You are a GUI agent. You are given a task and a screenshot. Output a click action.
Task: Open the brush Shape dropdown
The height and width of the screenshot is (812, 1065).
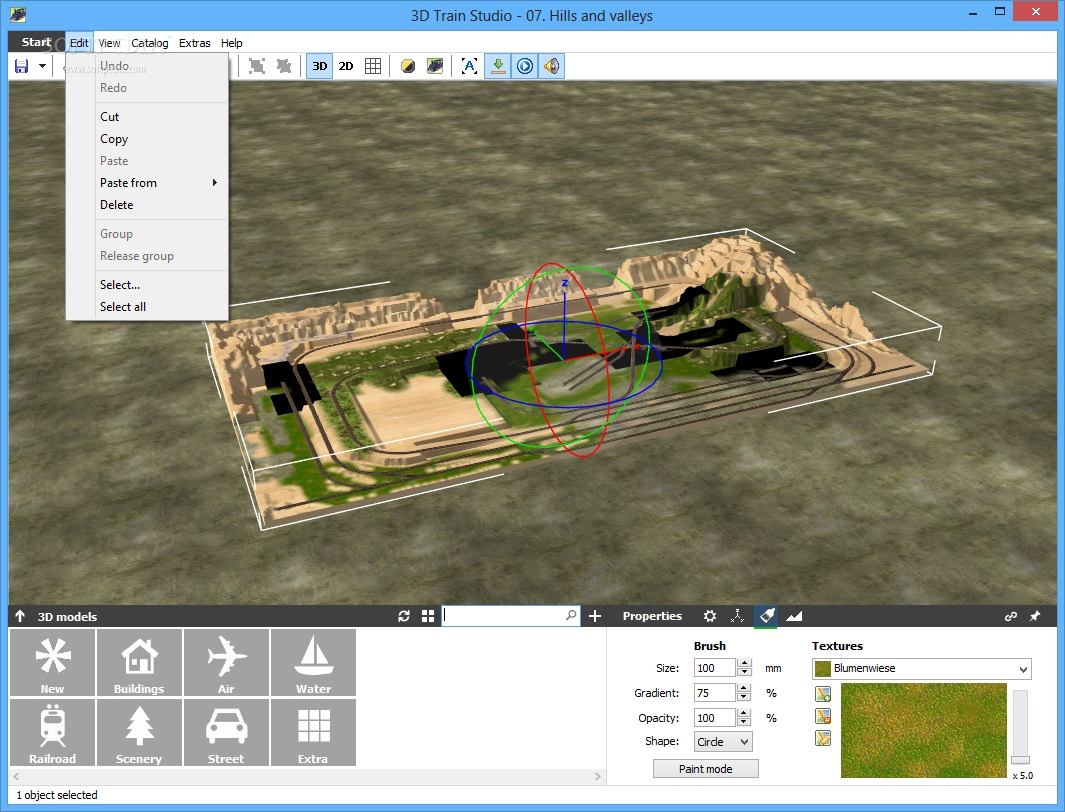tap(723, 741)
